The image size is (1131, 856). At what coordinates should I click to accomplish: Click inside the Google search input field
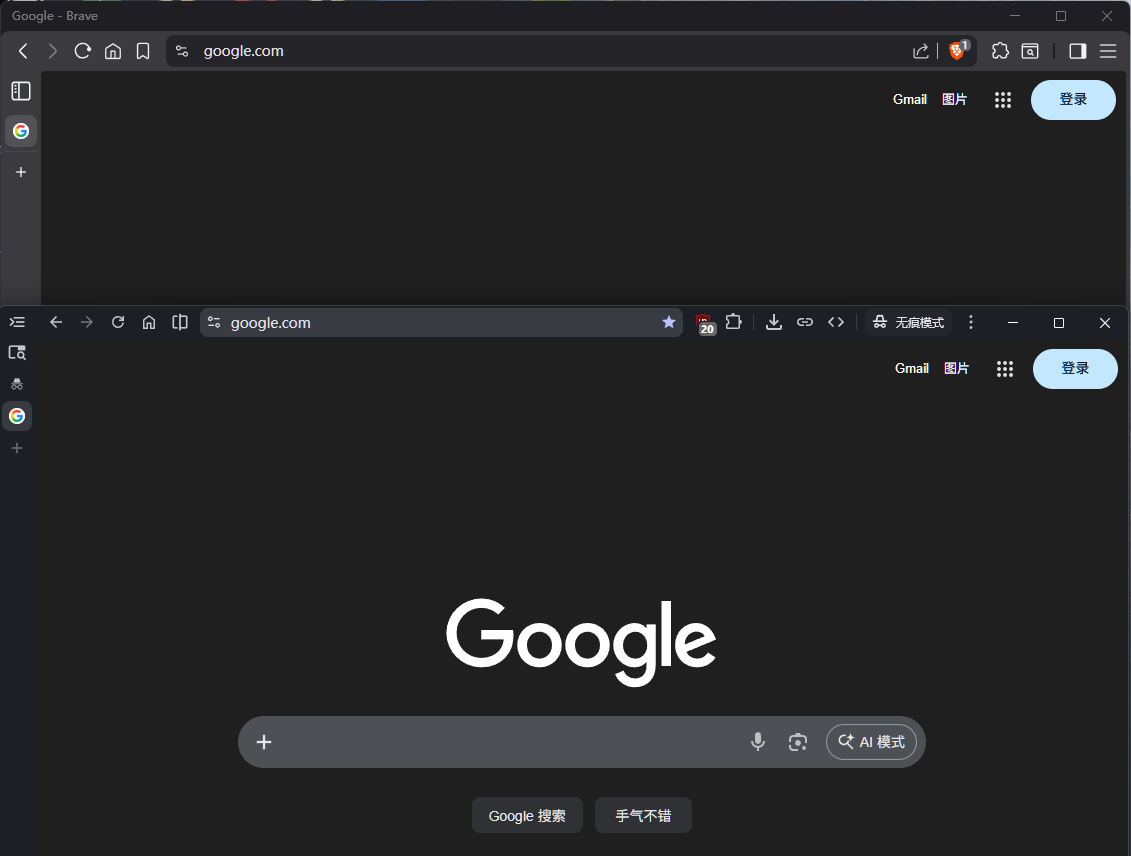click(500, 742)
